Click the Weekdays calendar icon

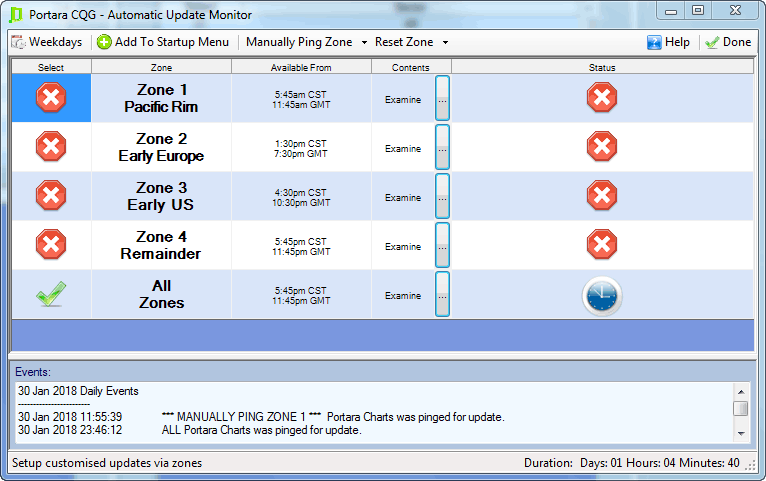pos(19,42)
